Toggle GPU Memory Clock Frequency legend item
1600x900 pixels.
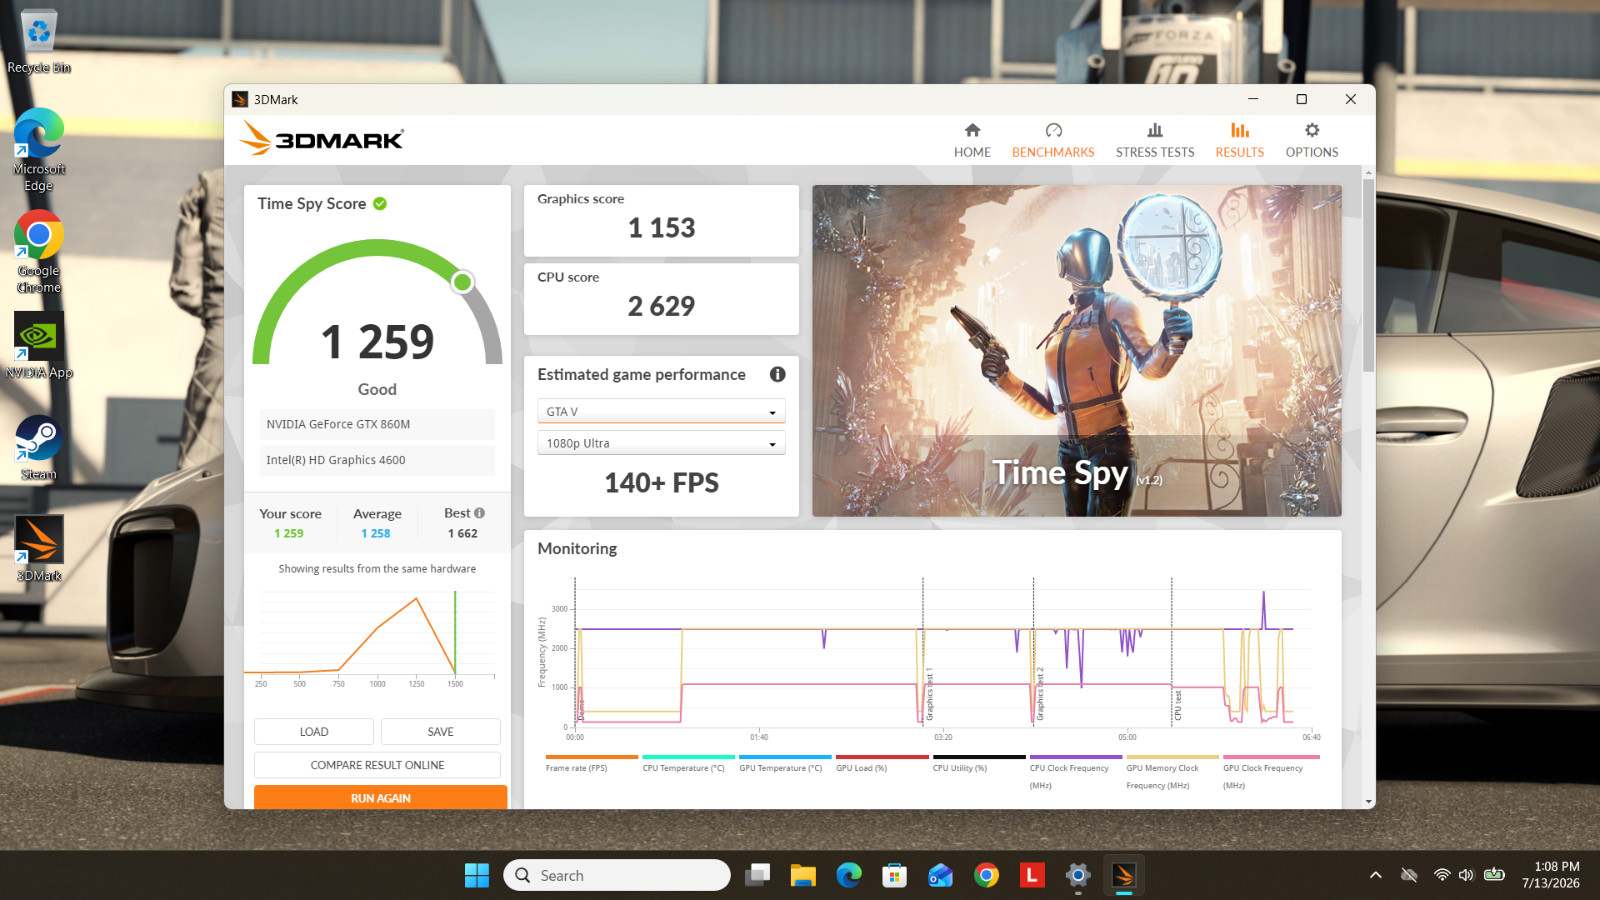pos(1172,772)
